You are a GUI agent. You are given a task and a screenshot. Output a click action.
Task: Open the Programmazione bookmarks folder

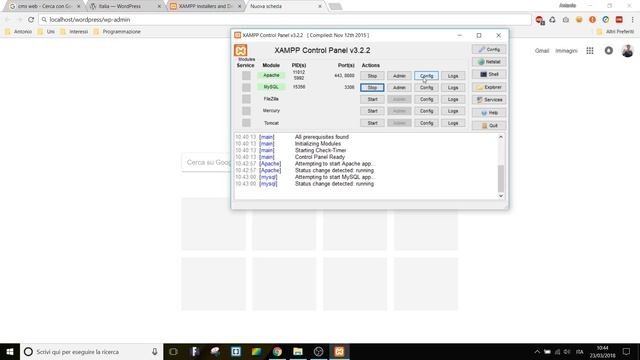click(x=117, y=31)
